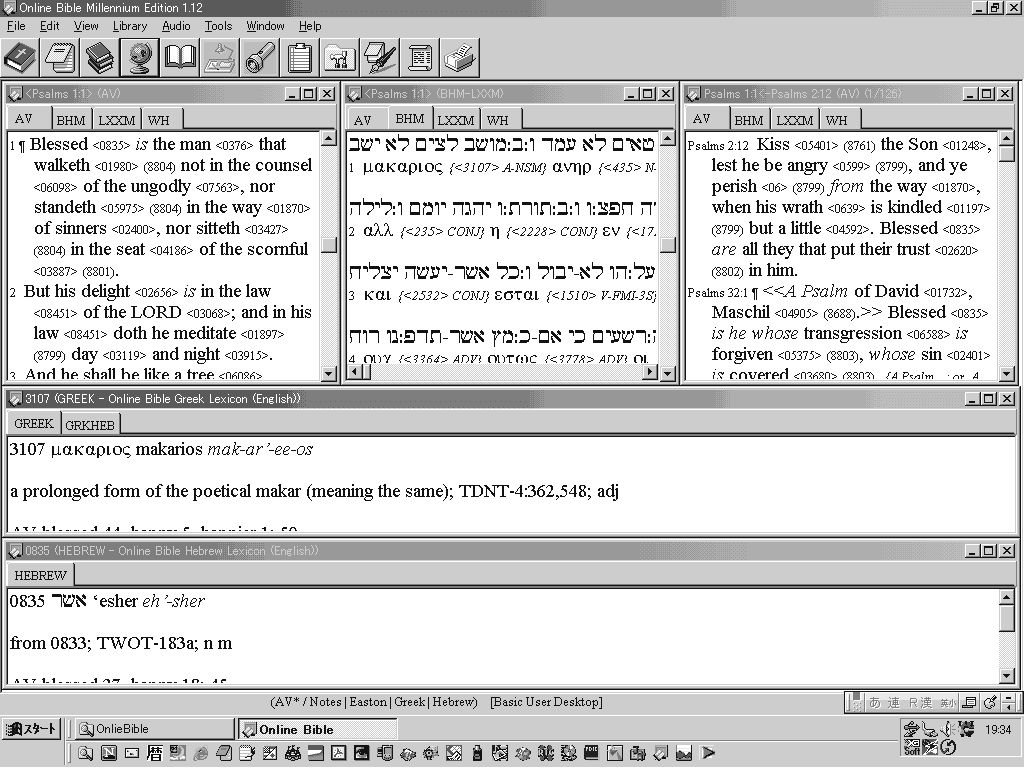This screenshot has height=768, width=1024.
Task: Open the Window menu
Action: 265,26
